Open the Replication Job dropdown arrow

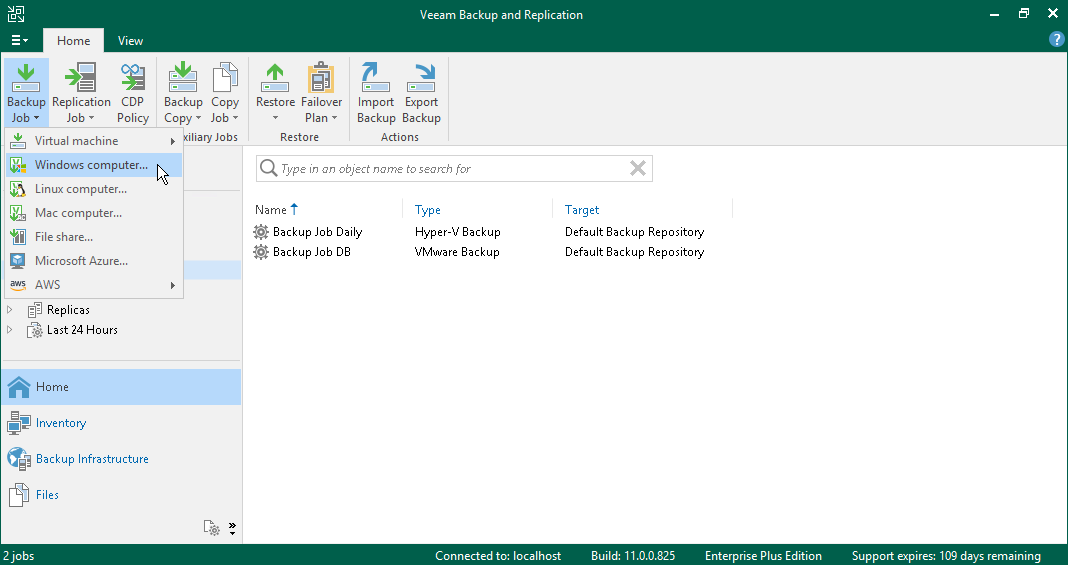(91, 118)
